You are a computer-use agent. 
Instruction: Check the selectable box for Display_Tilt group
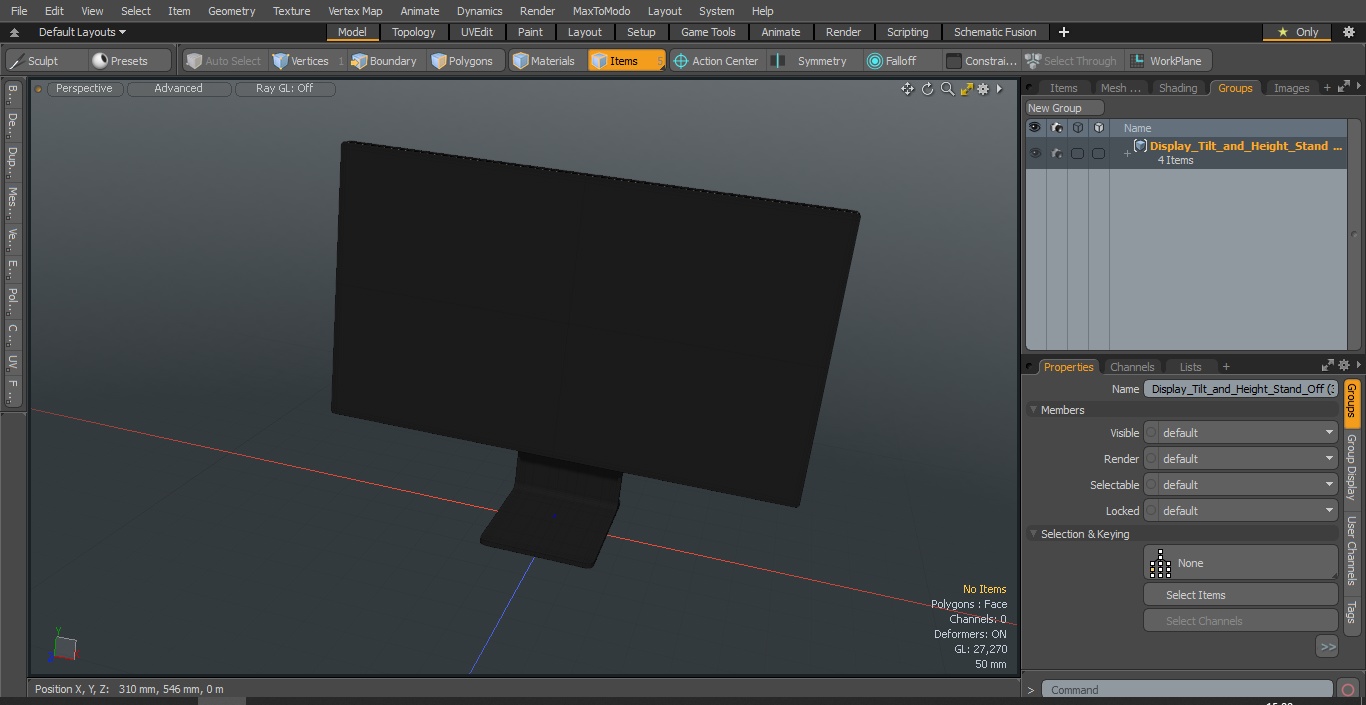pos(1077,154)
